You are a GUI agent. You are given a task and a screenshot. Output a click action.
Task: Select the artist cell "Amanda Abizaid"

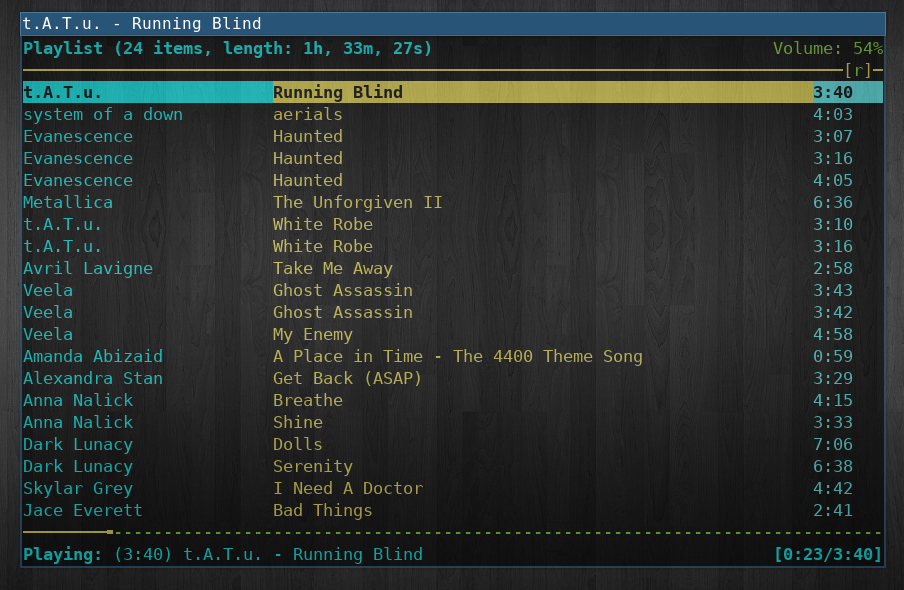93,356
